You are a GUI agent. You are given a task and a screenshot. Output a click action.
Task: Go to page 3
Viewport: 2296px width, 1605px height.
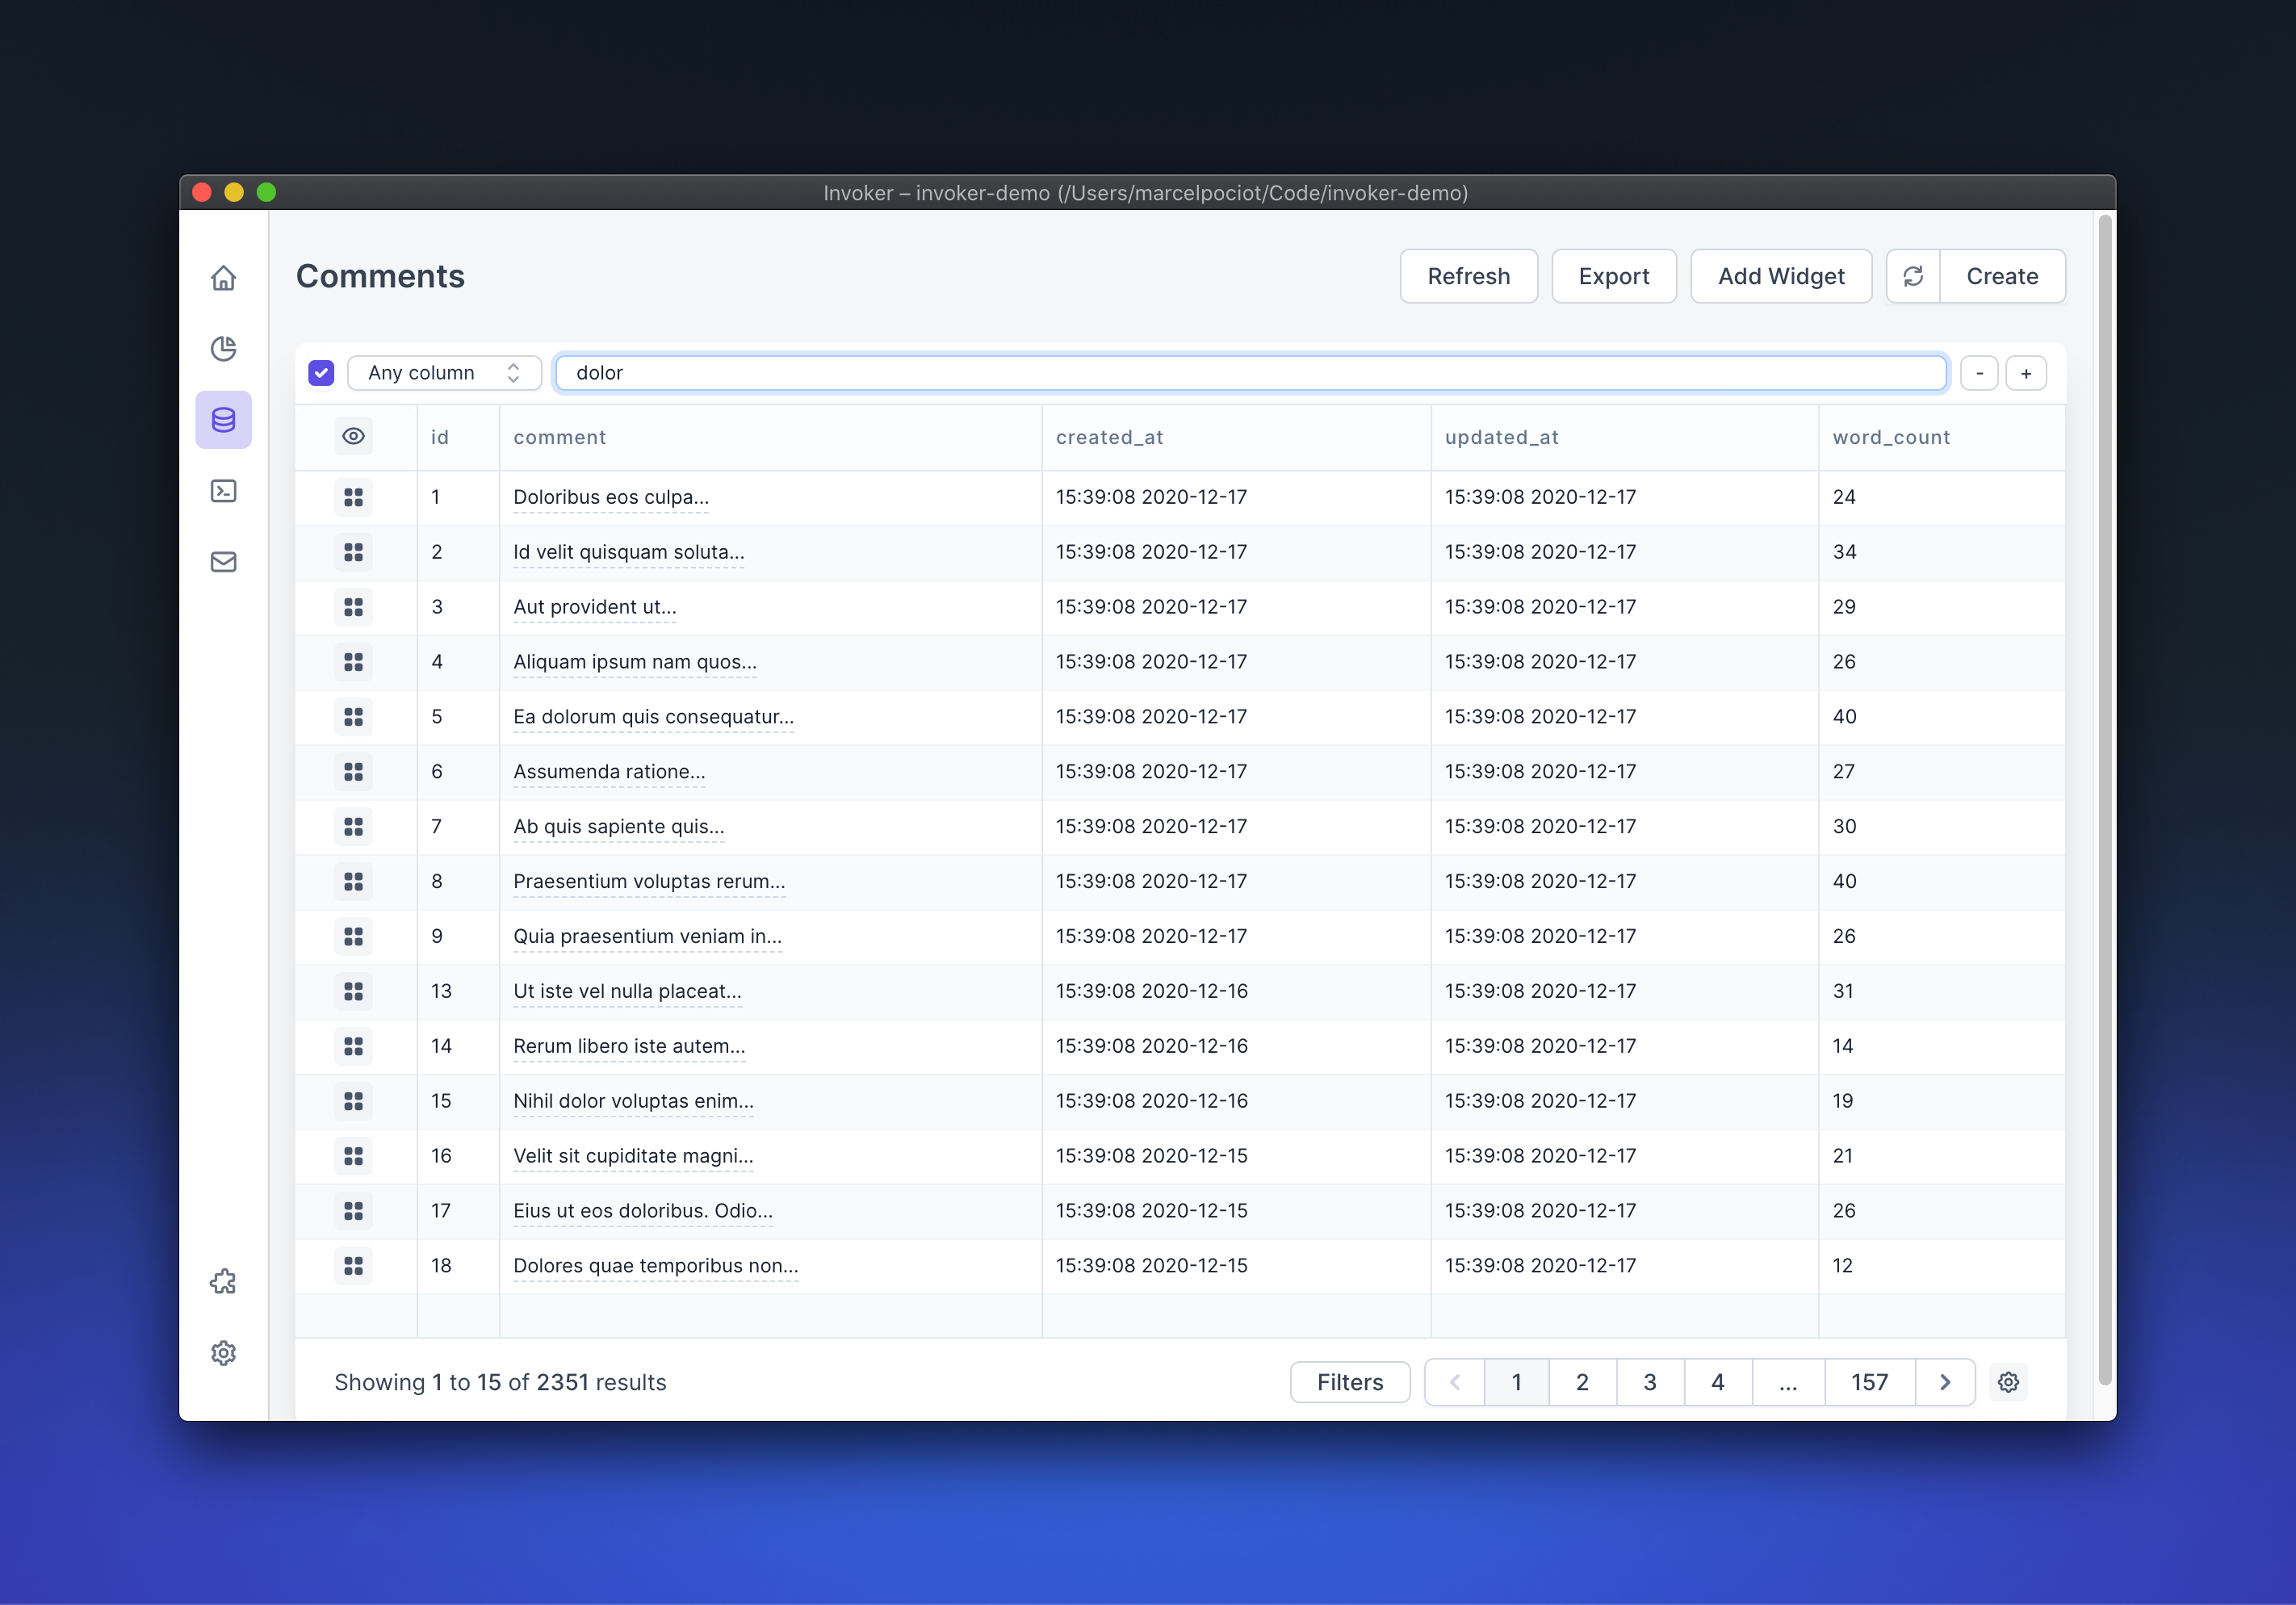[x=1650, y=1382]
